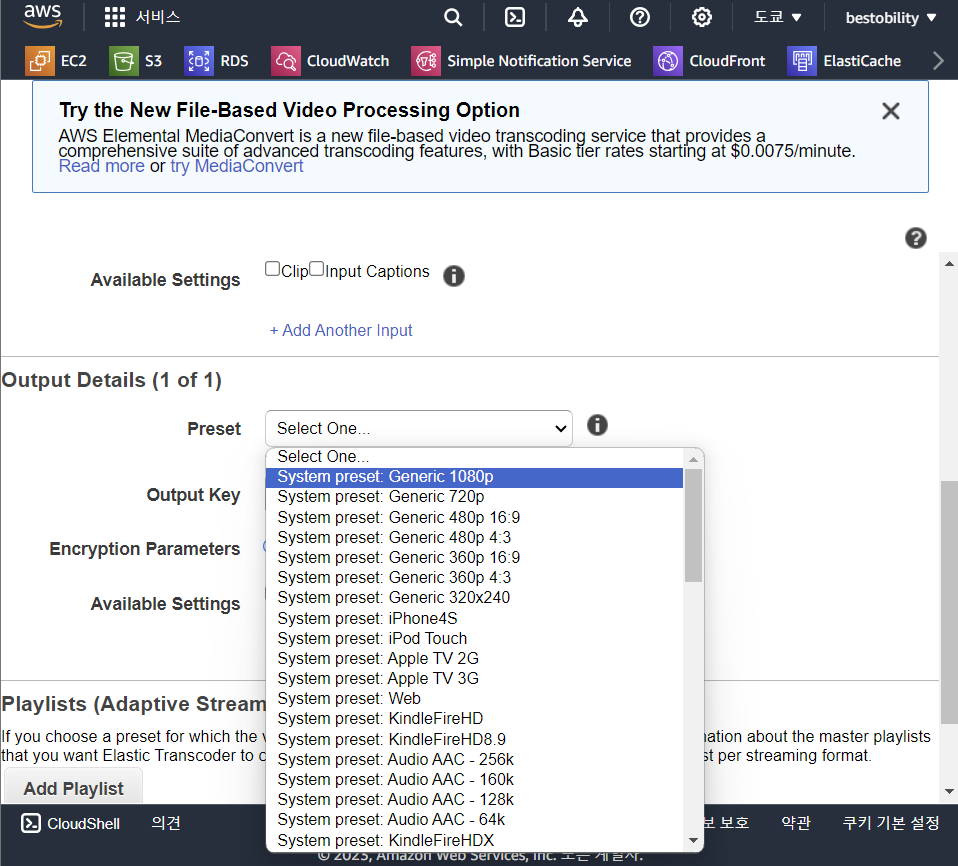Screen dimensions: 958x866
Task: Select System preset: Apple TV 3G
Action: tap(474, 678)
